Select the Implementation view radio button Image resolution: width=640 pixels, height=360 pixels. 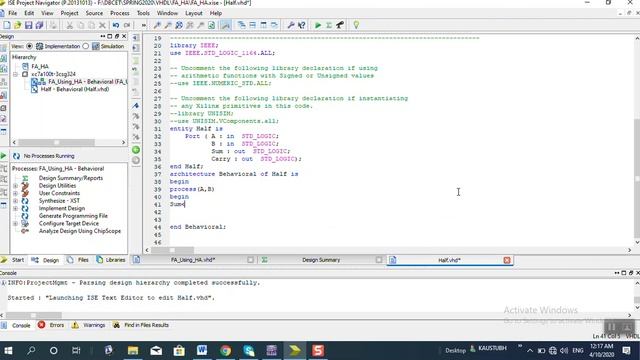(x=29, y=46)
